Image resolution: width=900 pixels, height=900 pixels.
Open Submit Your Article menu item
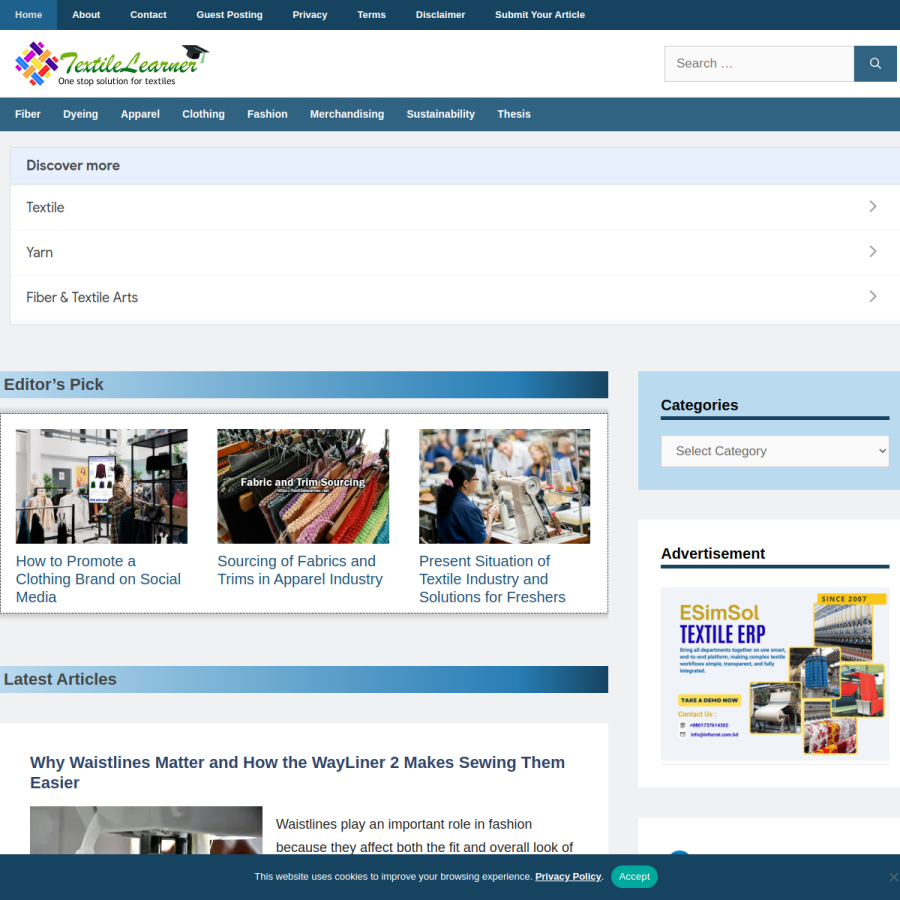(x=540, y=15)
